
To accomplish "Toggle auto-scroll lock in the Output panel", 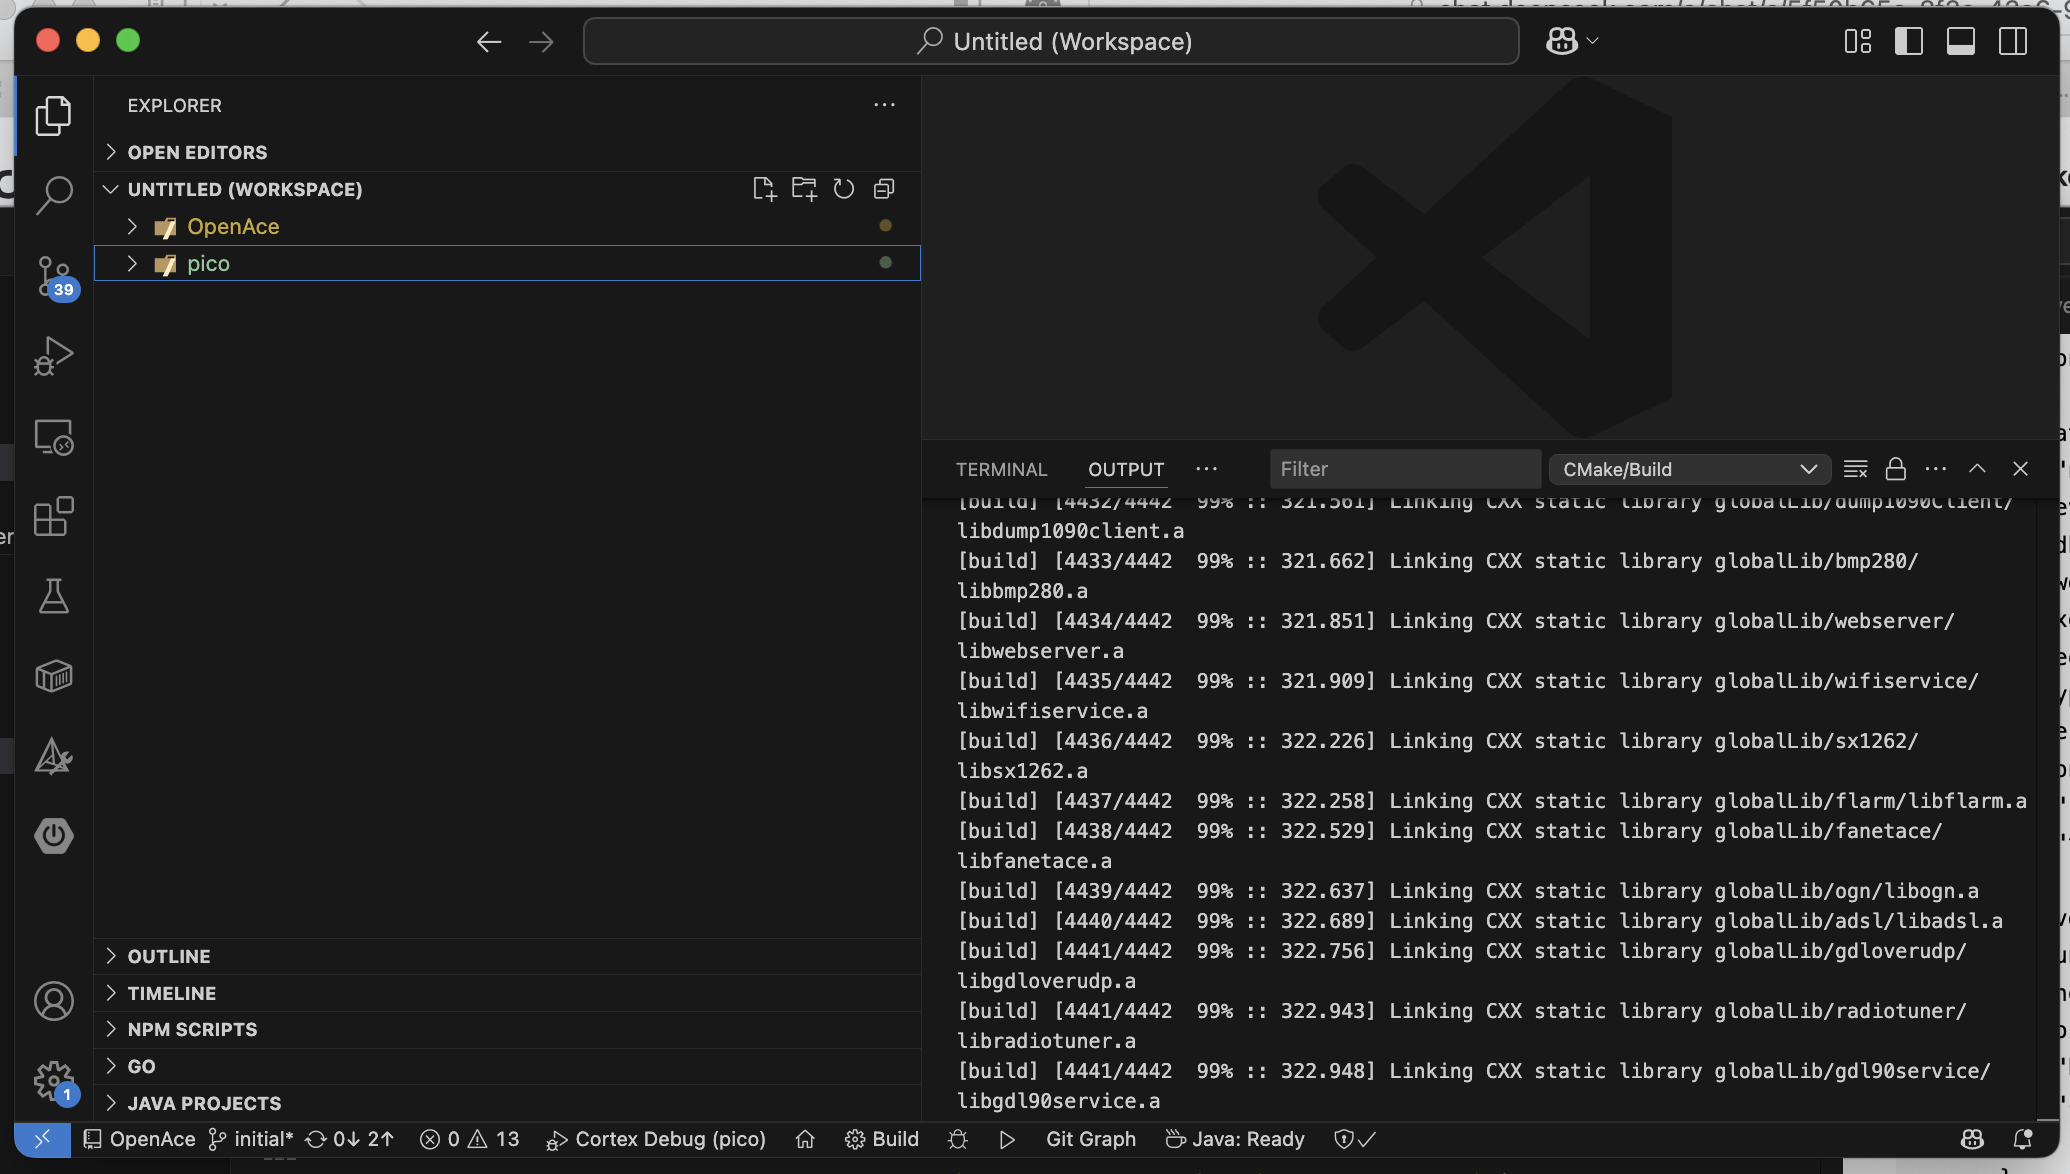I will tap(1896, 468).
